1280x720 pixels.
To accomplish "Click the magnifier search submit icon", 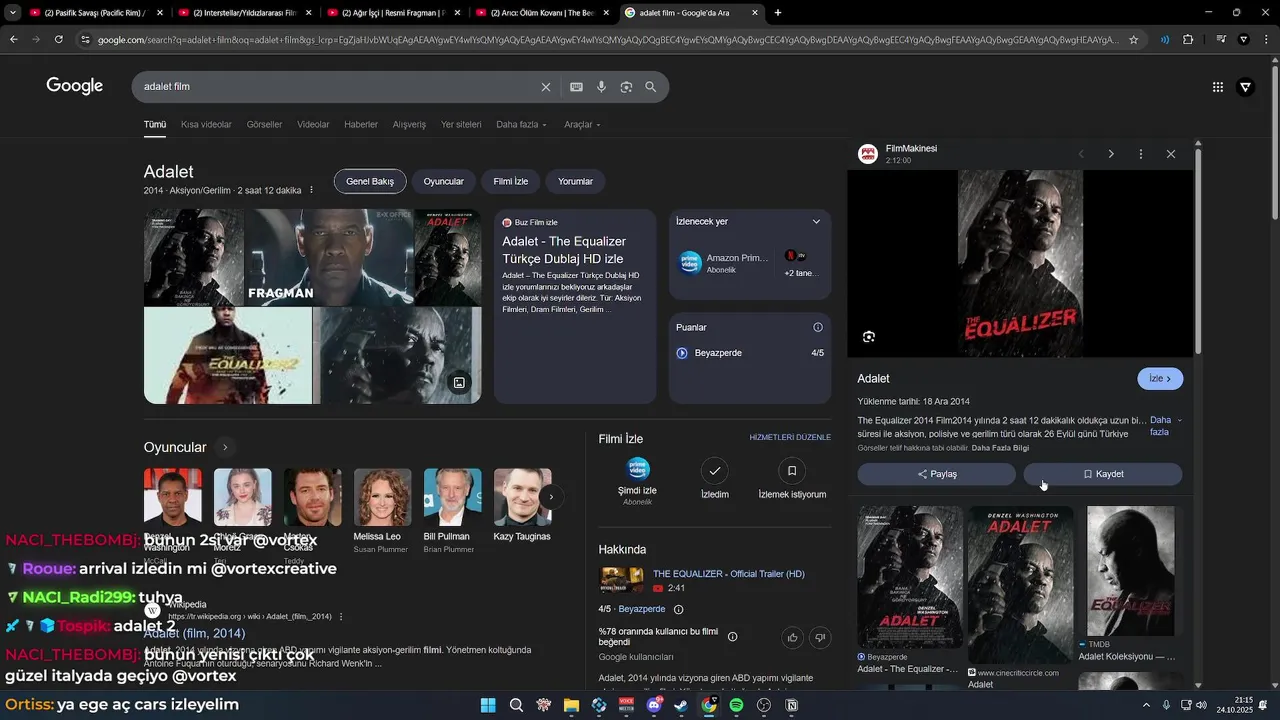I will point(651,87).
